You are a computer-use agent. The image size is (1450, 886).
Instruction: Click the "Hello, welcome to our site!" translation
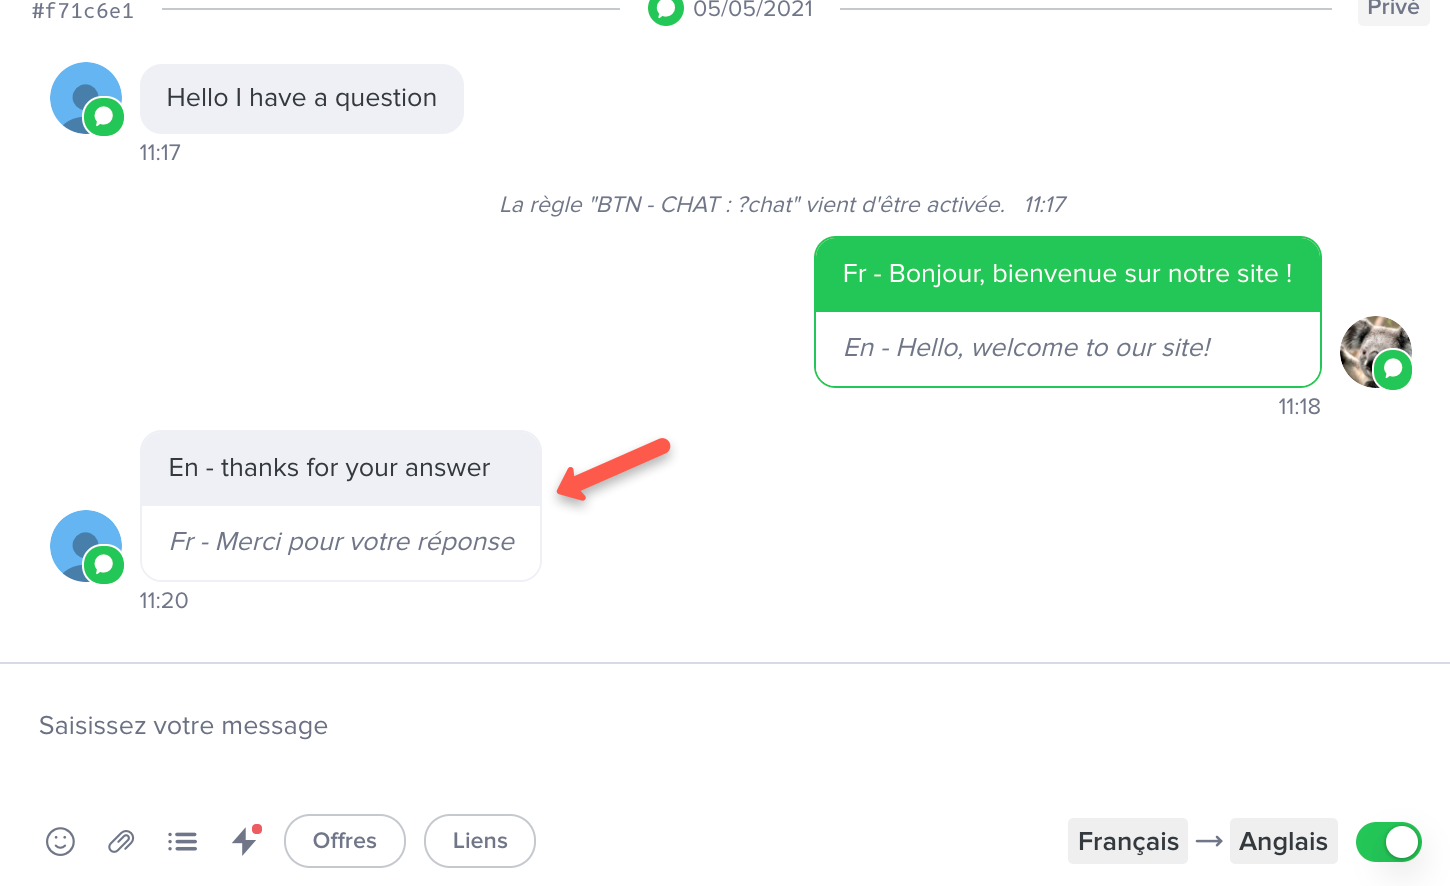click(x=1027, y=348)
